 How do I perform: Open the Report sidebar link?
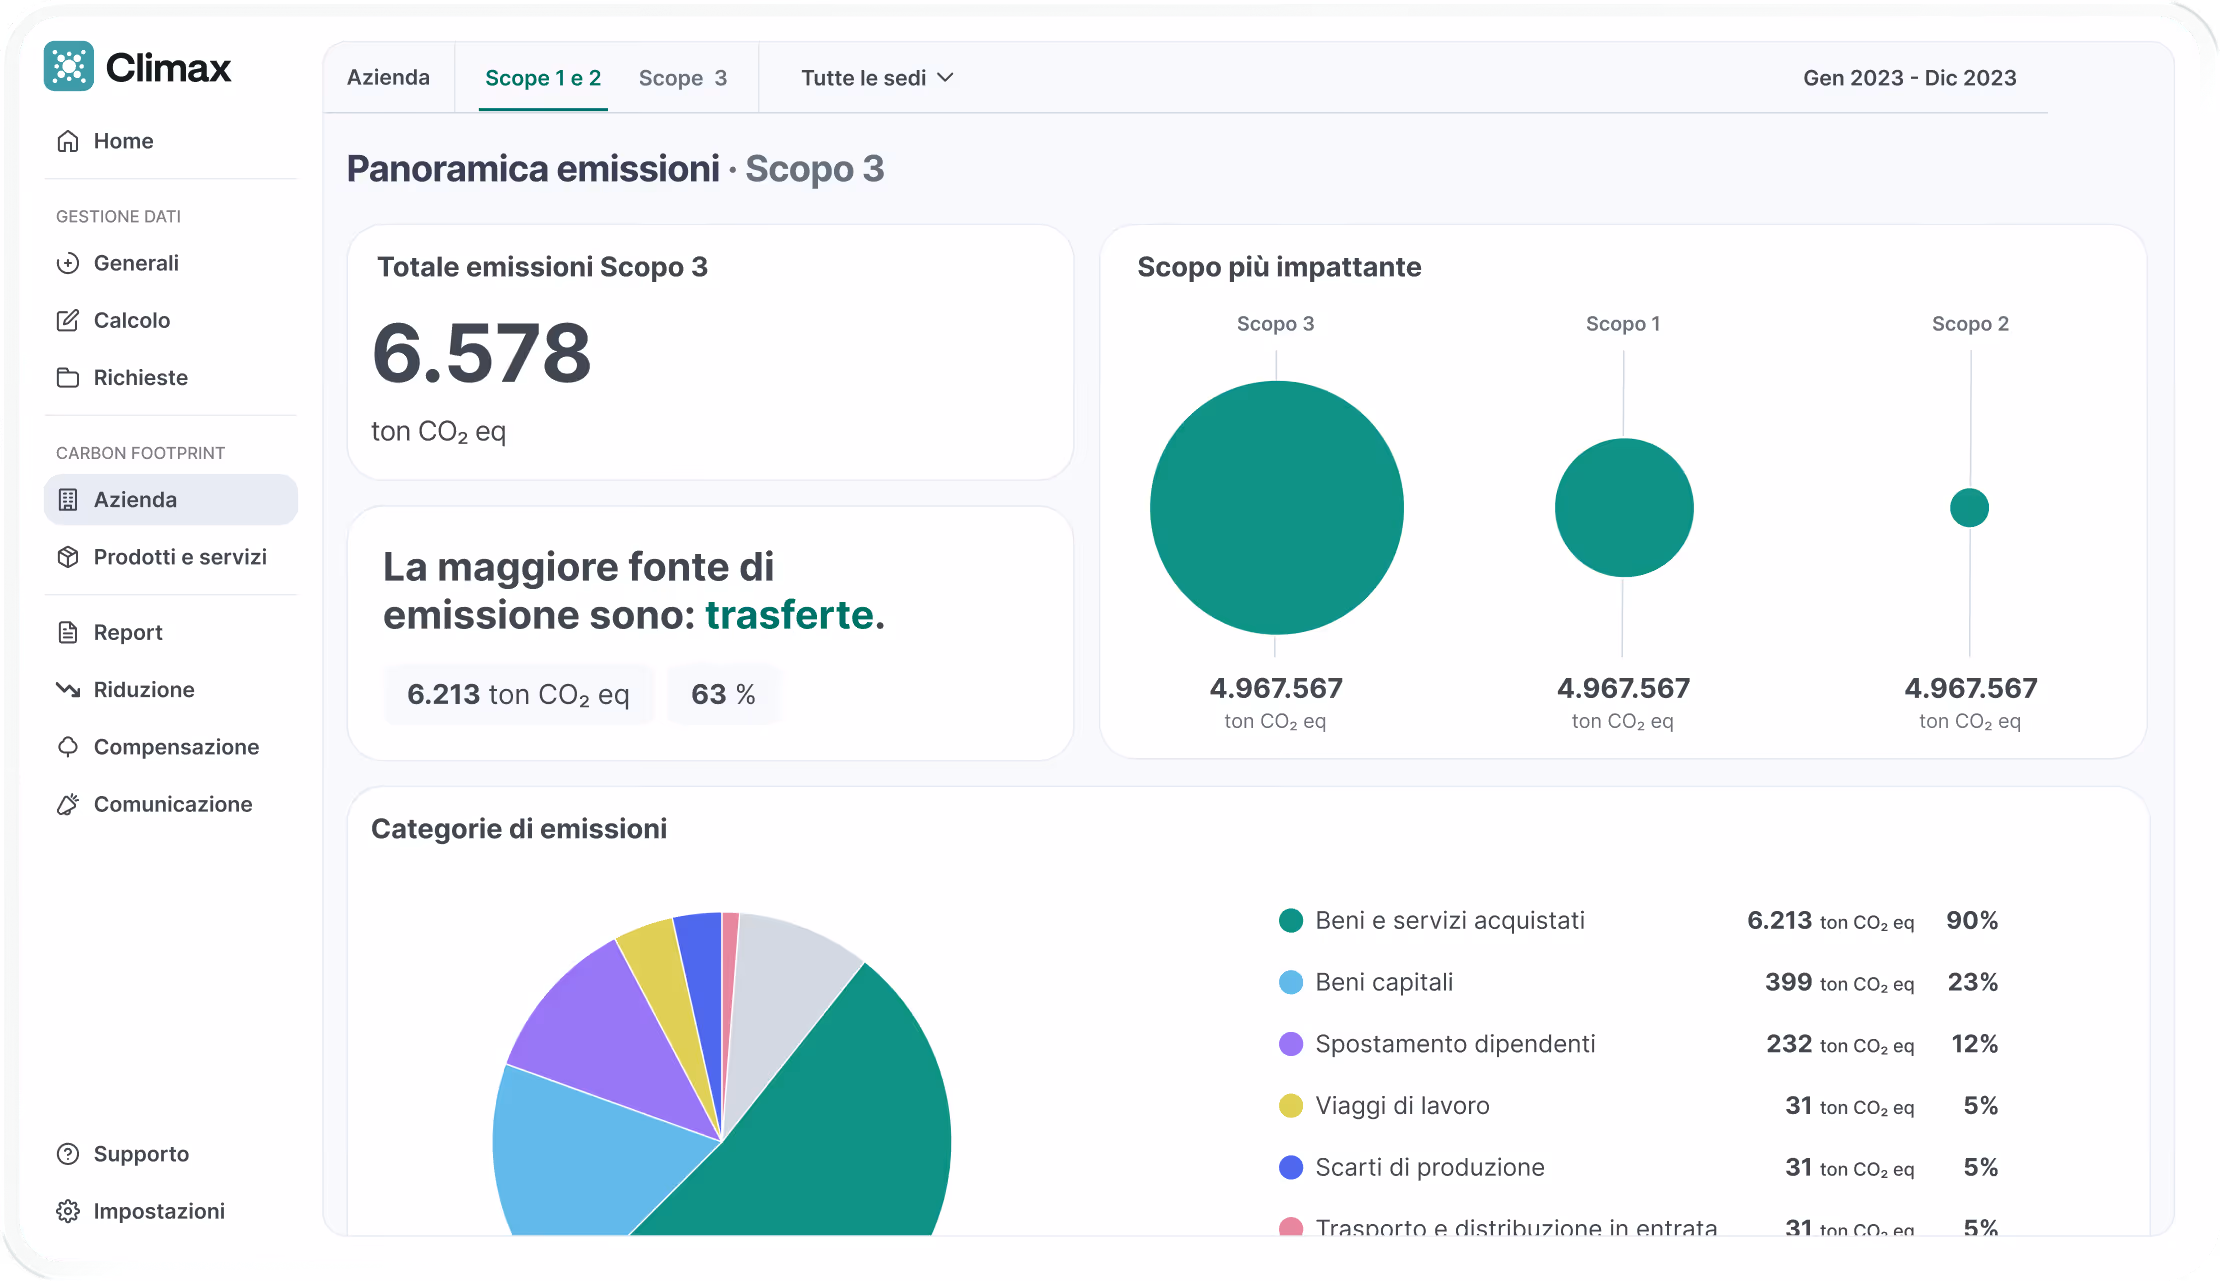click(128, 633)
